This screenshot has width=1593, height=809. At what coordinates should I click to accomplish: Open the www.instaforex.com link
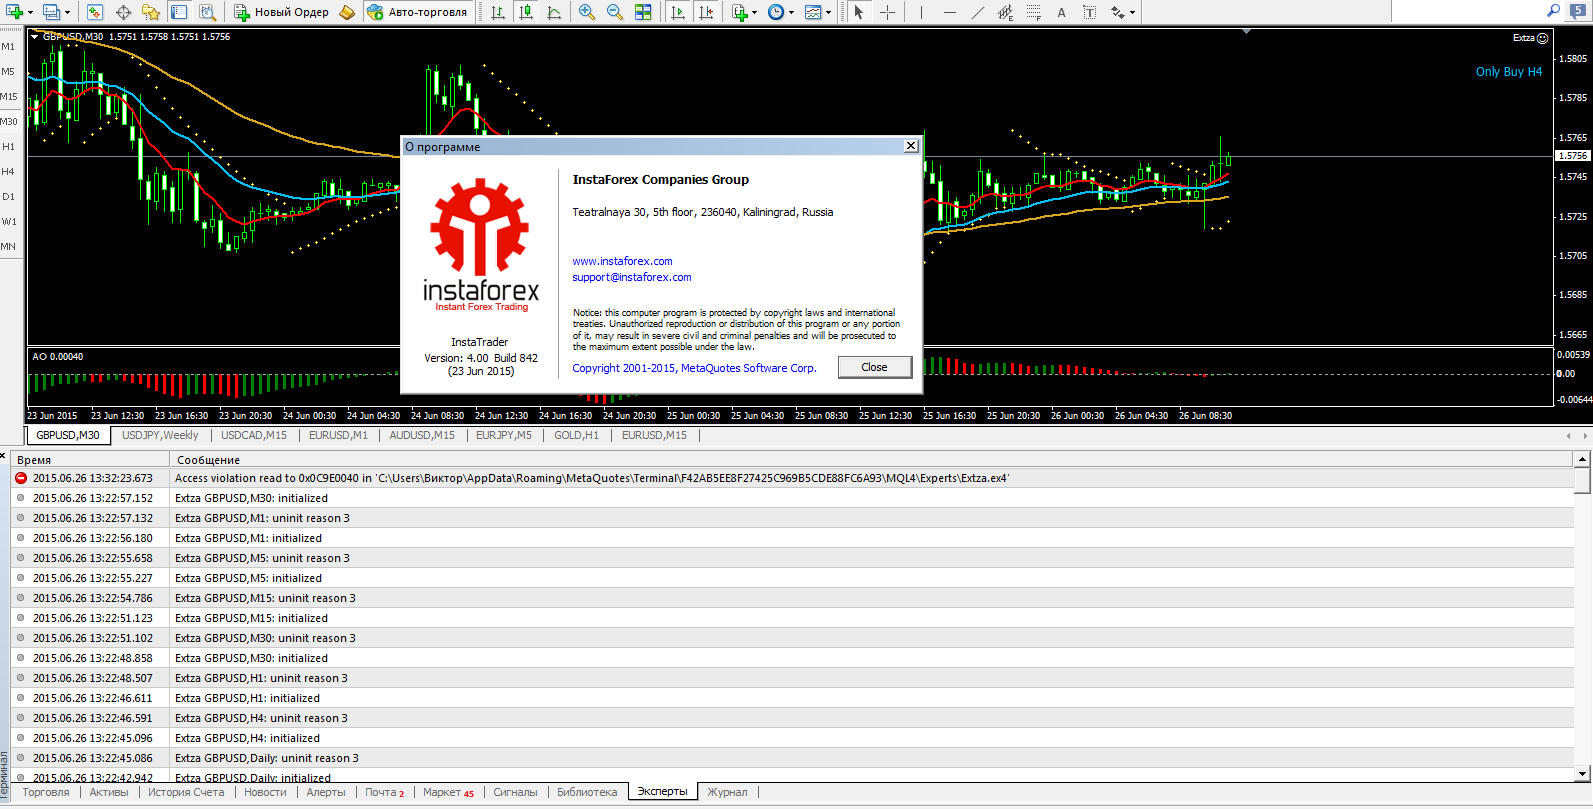[622, 261]
